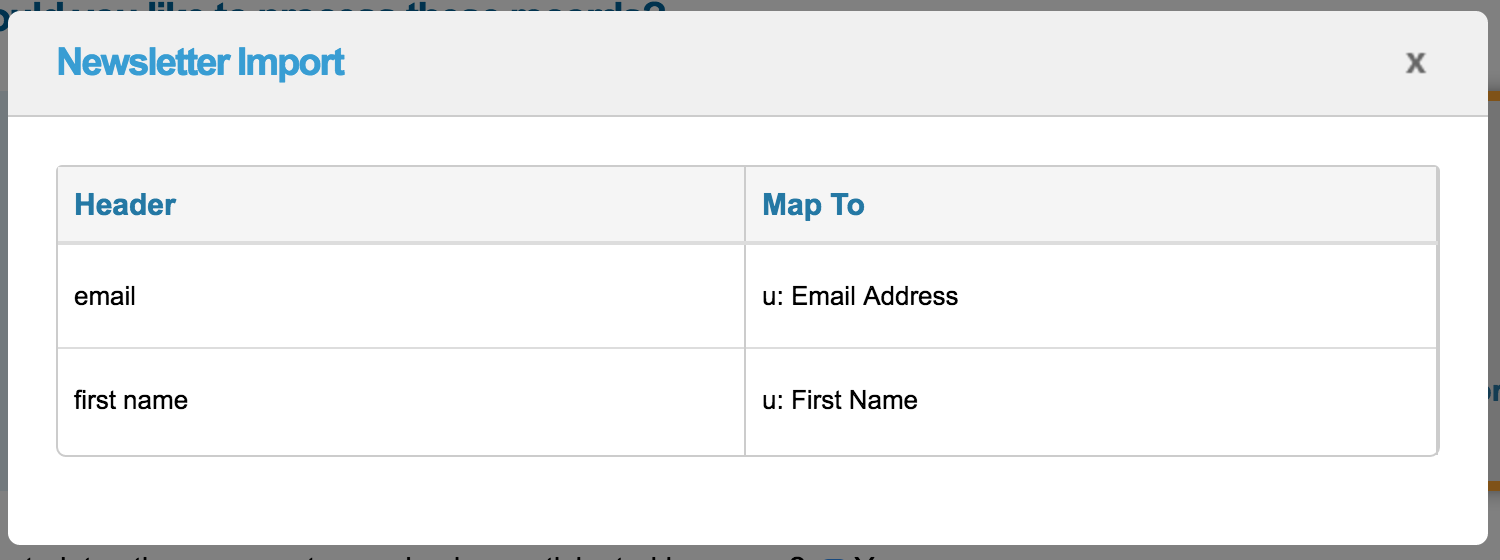Click the Header column heading

tap(125, 205)
